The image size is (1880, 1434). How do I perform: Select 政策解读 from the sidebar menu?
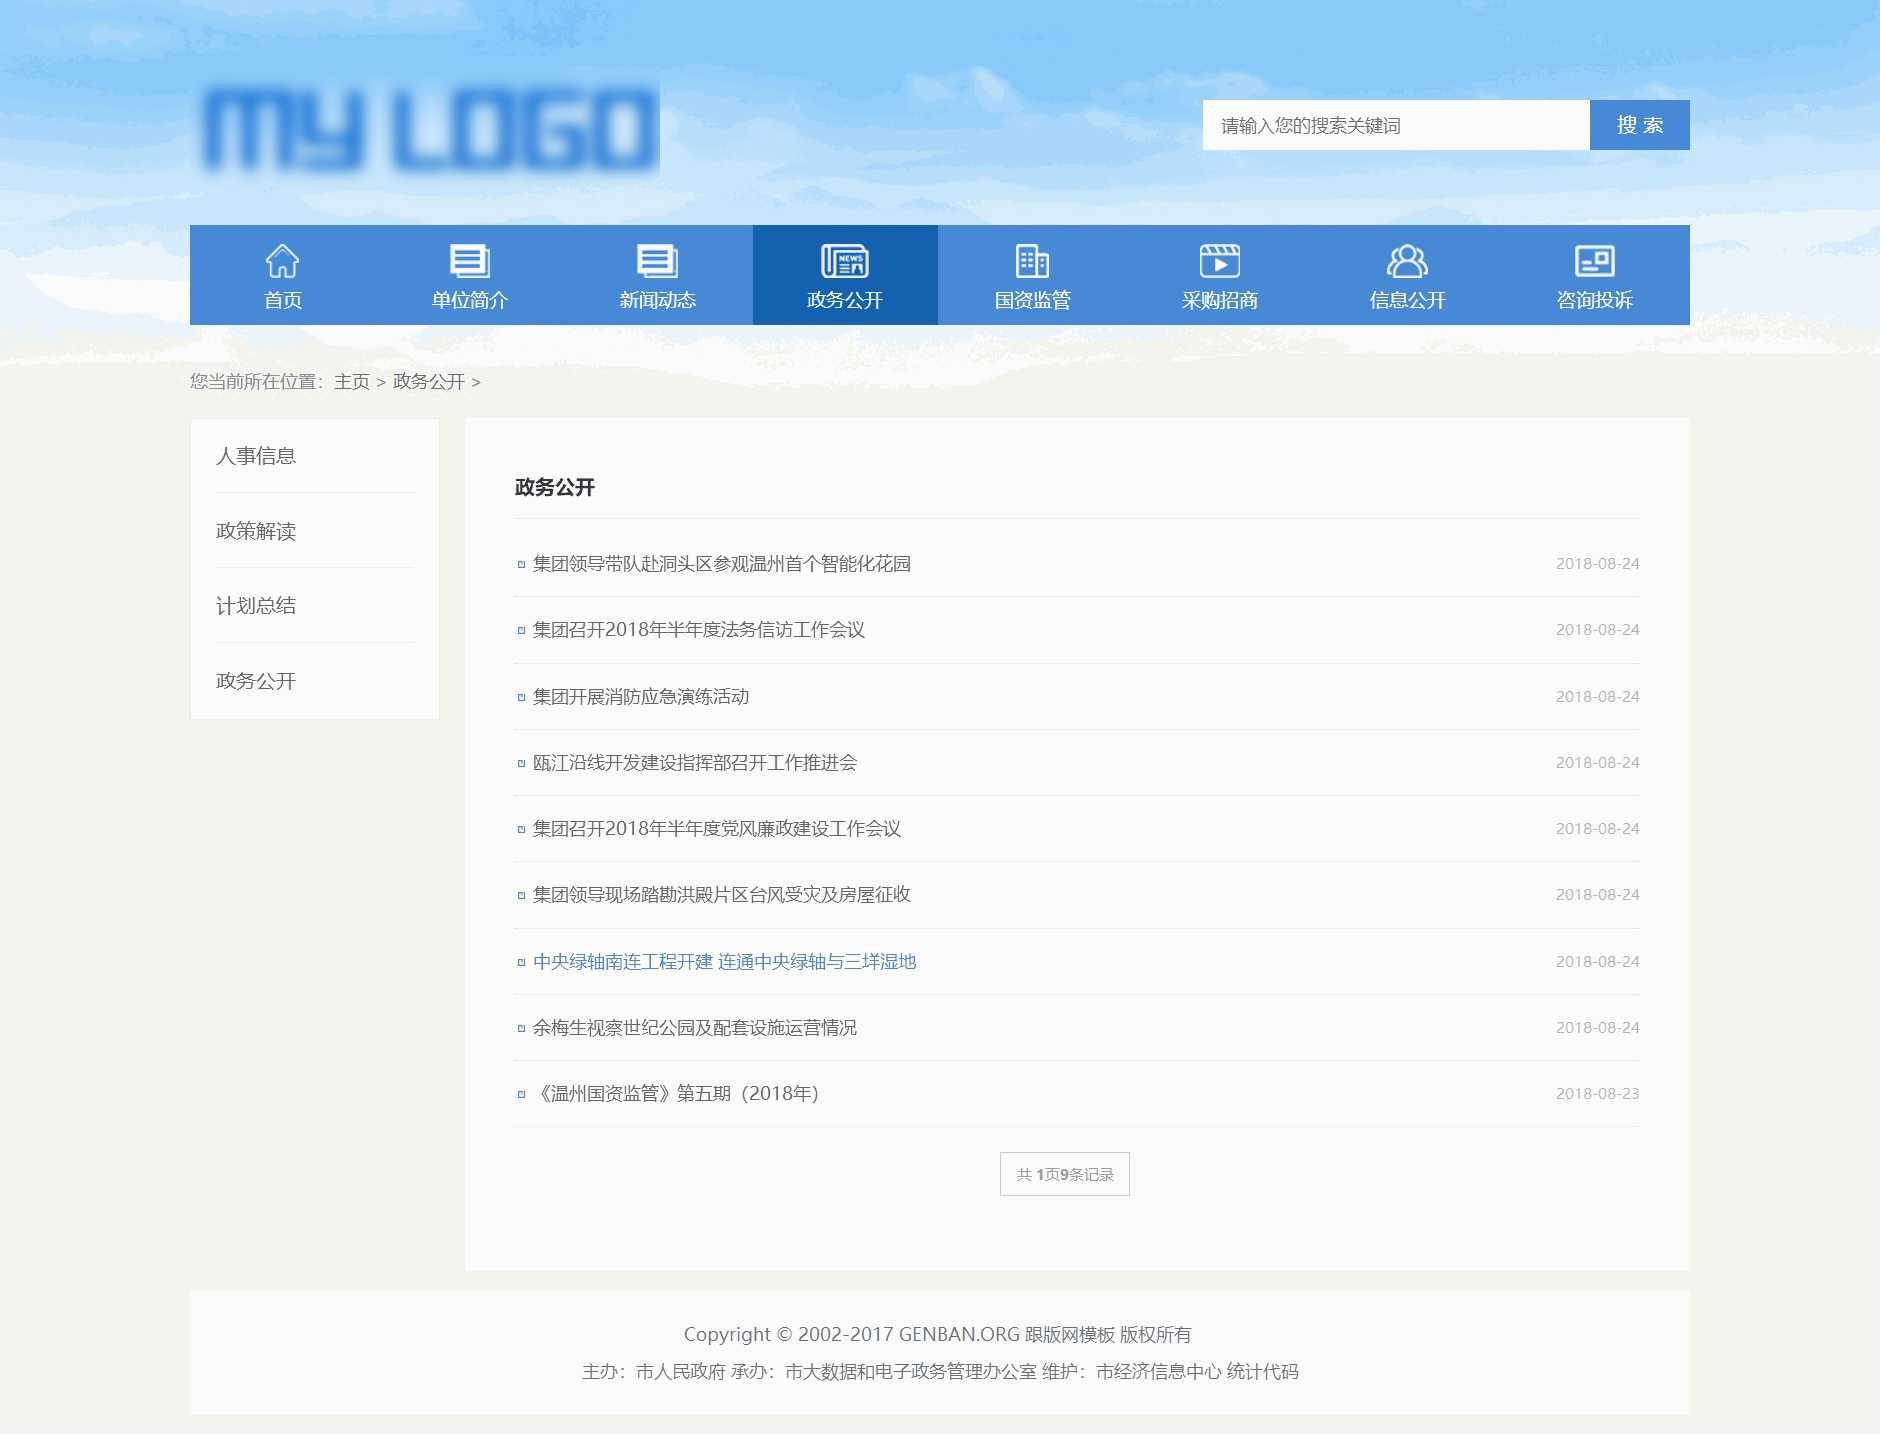tap(256, 531)
